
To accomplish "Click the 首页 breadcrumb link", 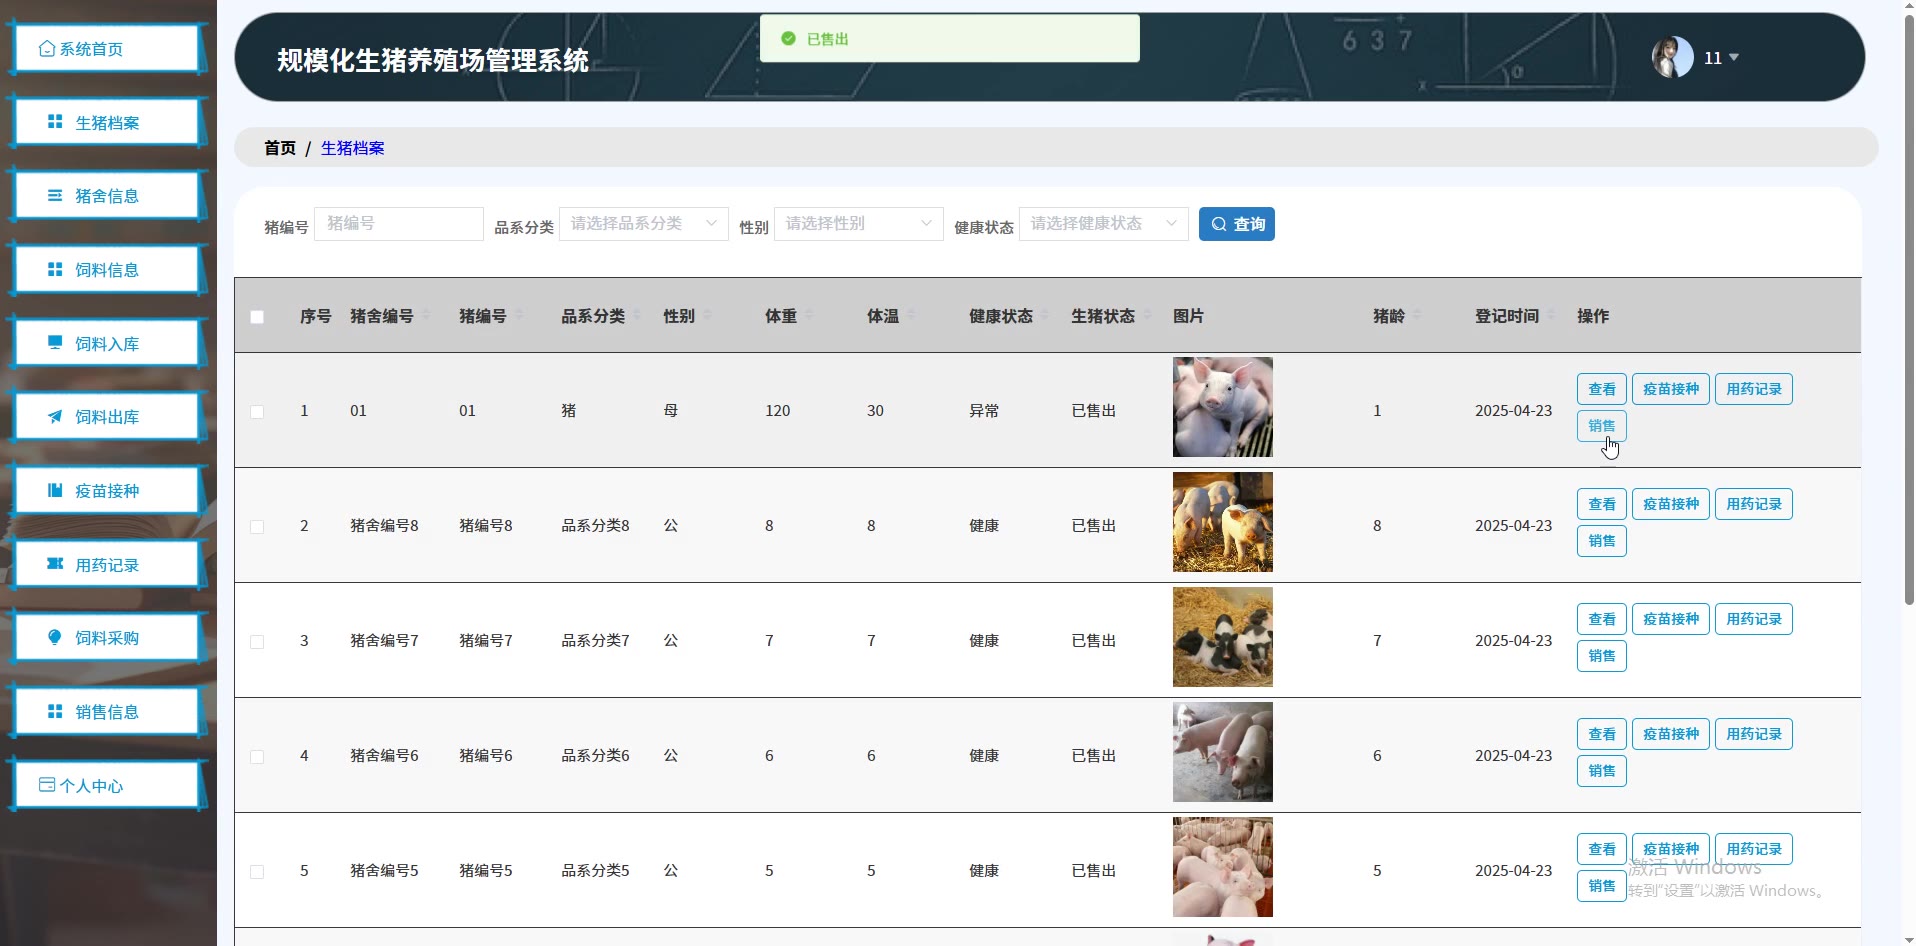I will pyautogui.click(x=280, y=148).
